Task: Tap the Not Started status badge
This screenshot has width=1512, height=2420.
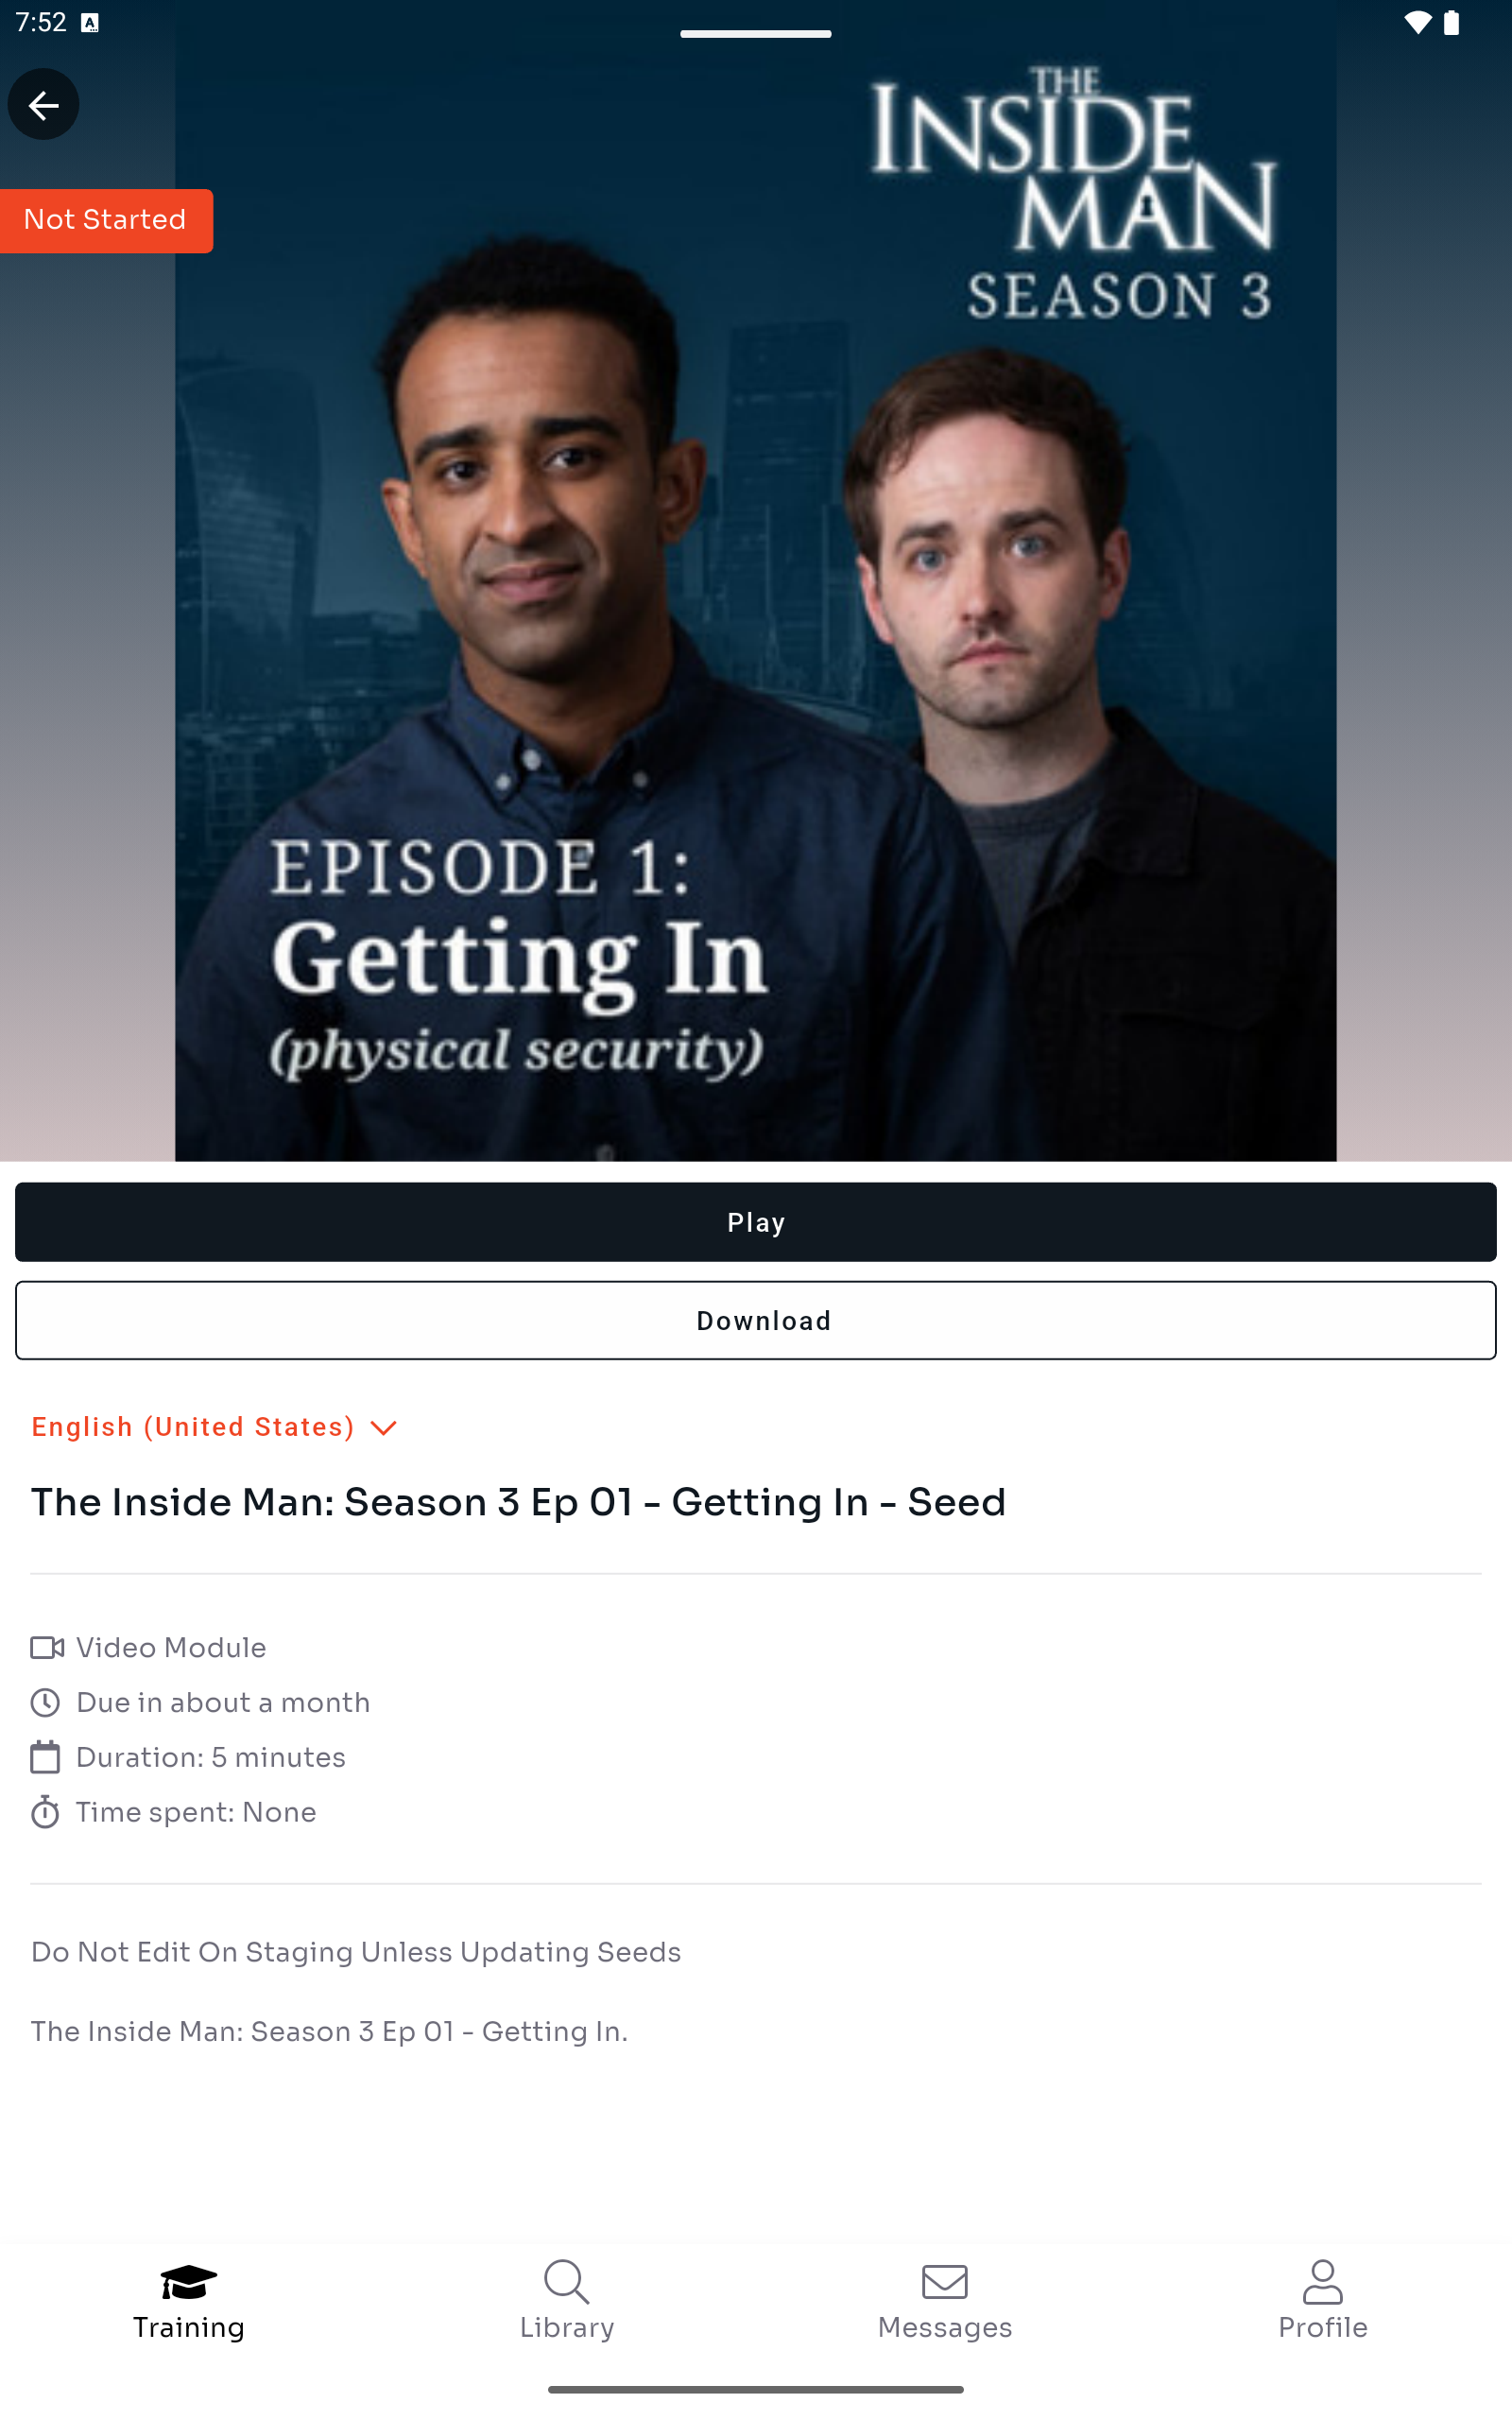Action: (105, 220)
